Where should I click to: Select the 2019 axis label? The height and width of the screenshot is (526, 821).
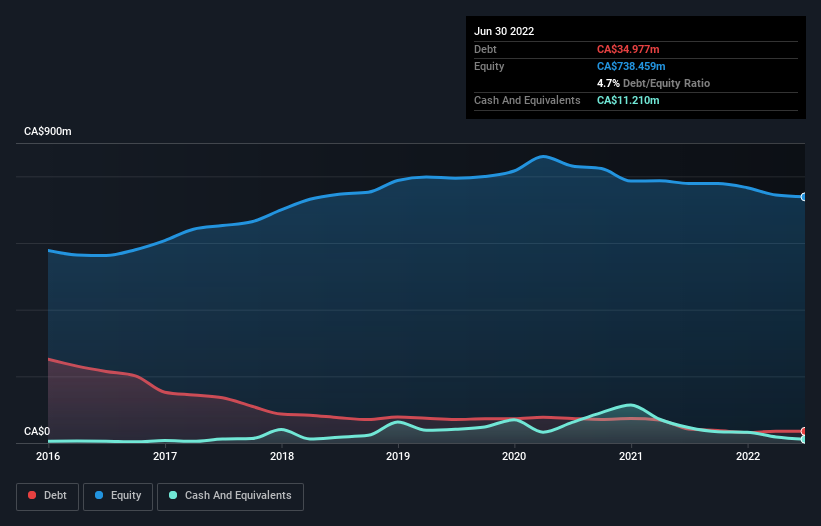pos(398,456)
